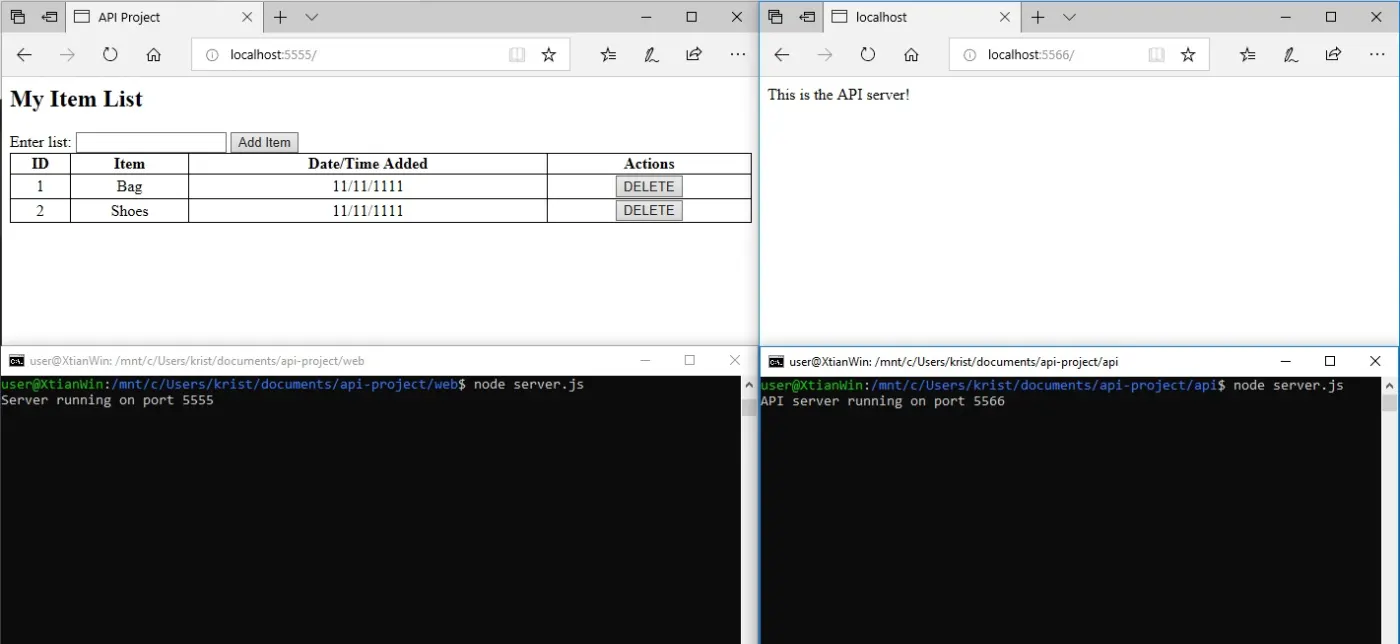This screenshot has width=1400, height=644.
Task: Click 'Server running on port 5555' line
Action: (107, 400)
